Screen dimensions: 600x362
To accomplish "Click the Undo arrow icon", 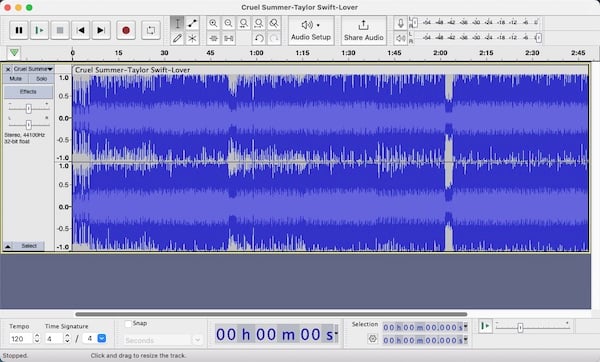I will [259, 38].
